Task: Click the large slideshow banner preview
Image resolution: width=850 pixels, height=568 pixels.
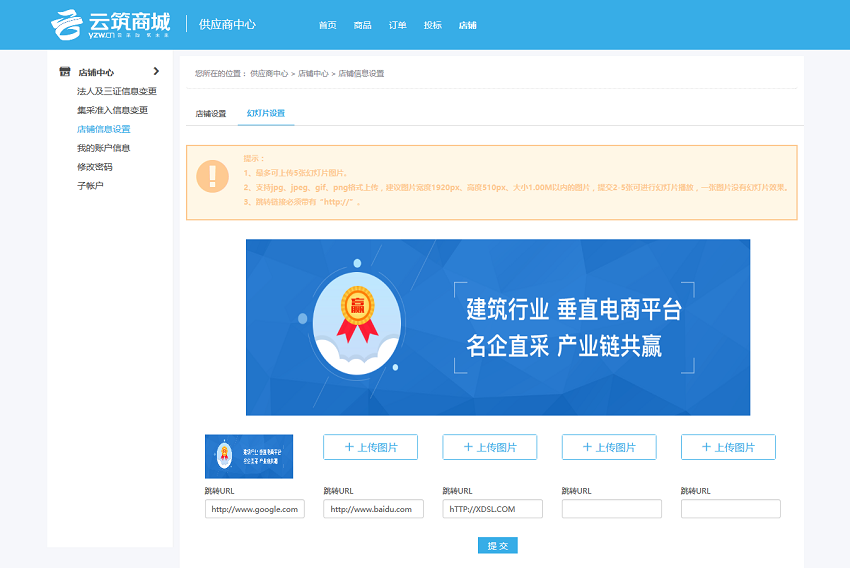Action: tap(497, 327)
